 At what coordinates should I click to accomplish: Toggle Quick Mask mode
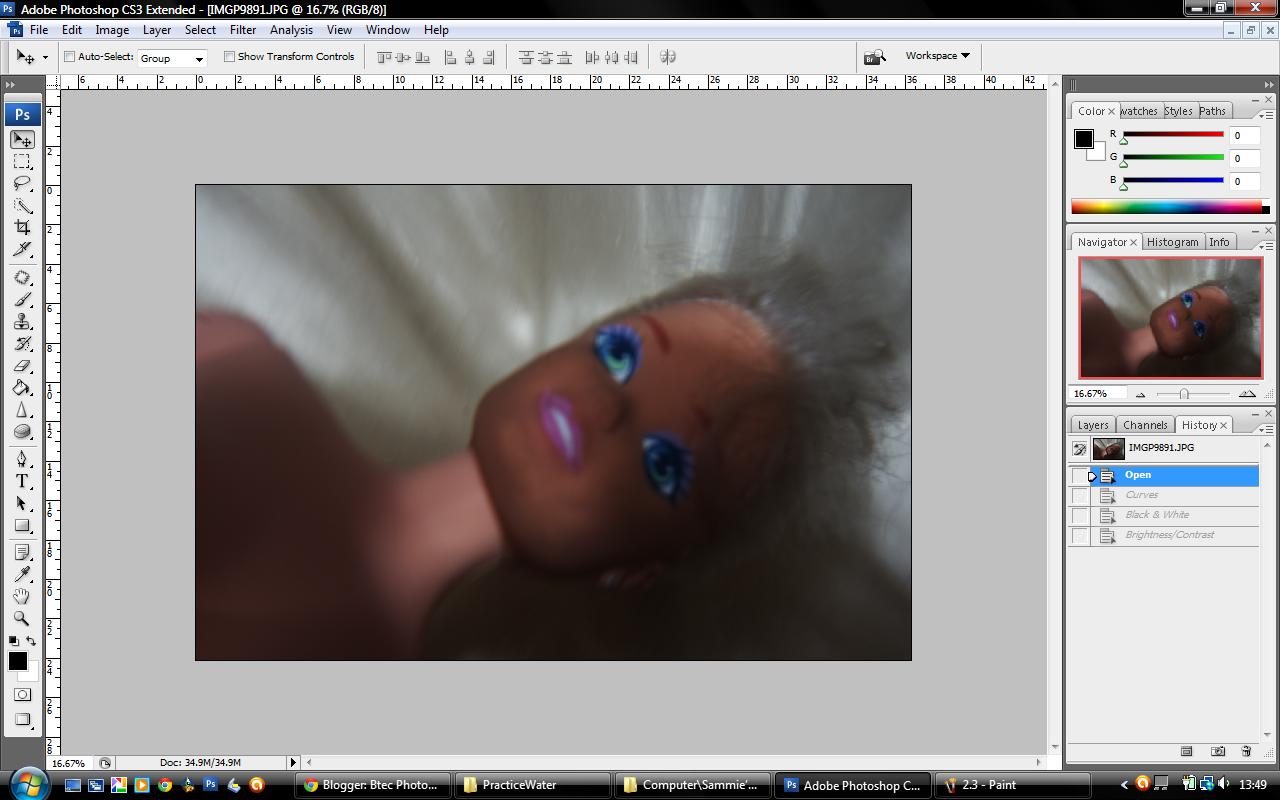point(22,694)
